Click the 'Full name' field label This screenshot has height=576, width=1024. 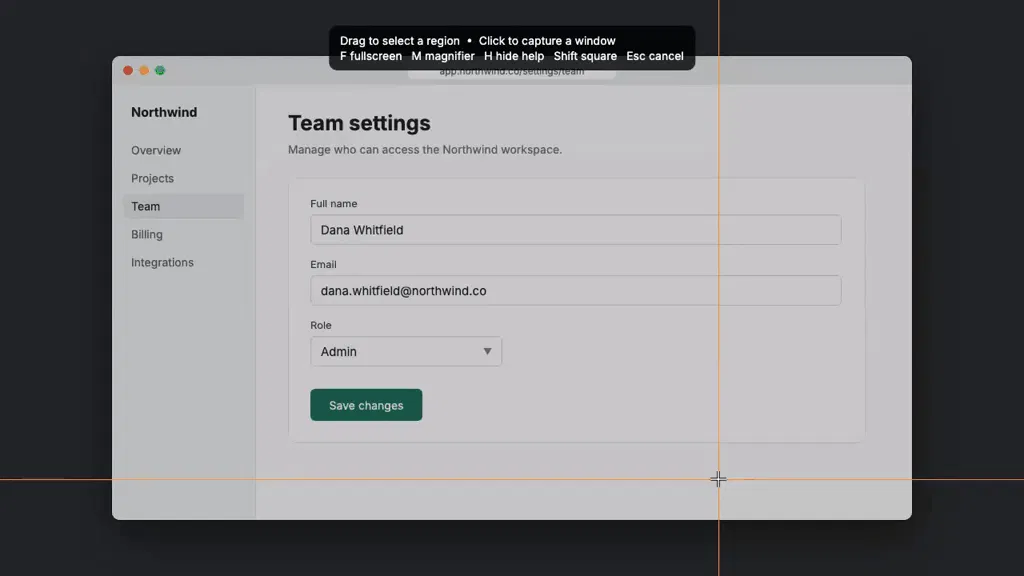click(x=334, y=204)
